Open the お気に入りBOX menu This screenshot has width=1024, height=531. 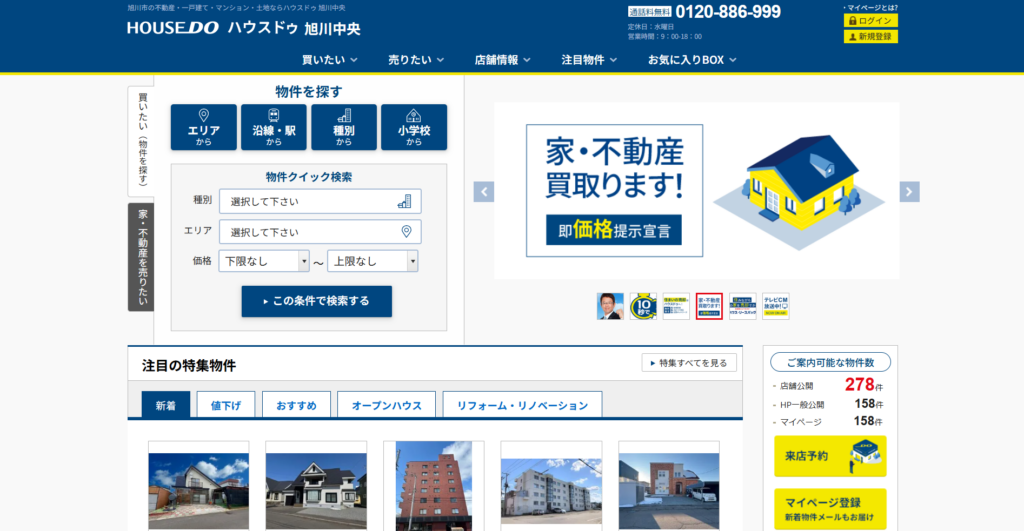click(x=692, y=60)
